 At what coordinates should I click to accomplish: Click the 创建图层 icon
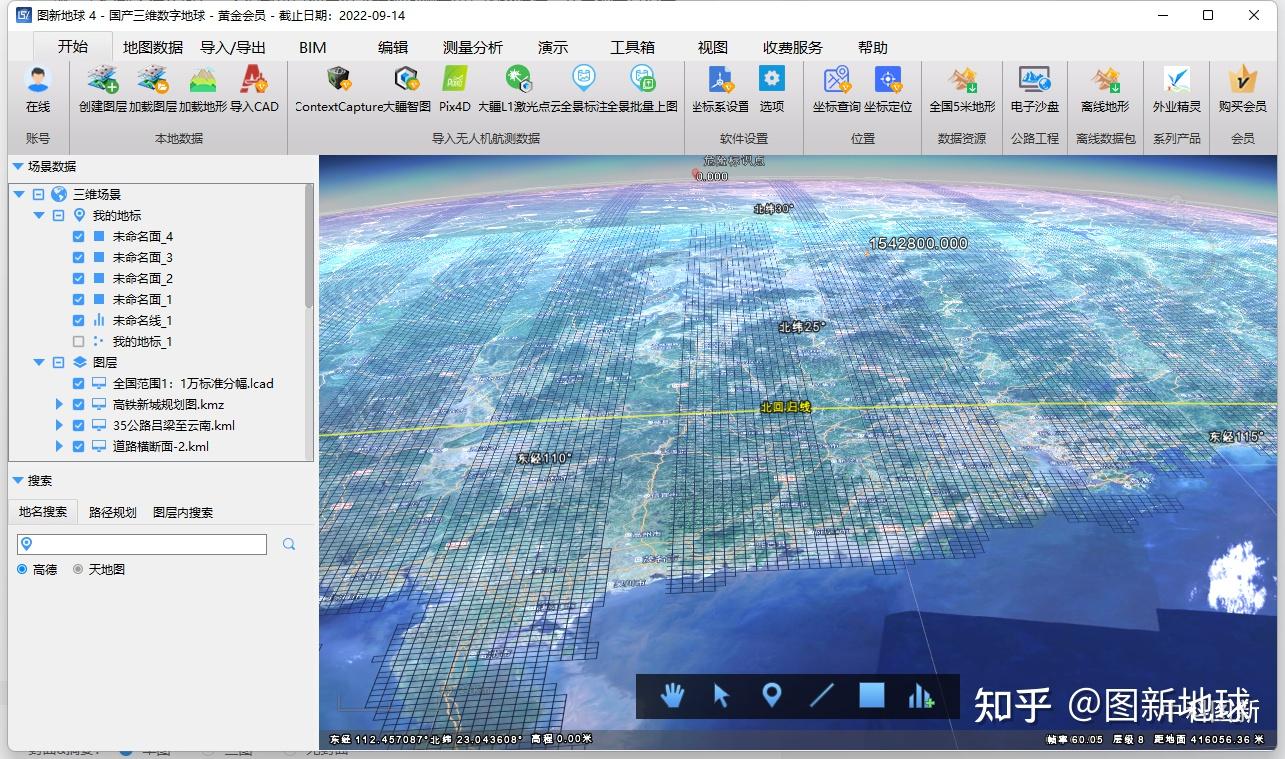[102, 80]
